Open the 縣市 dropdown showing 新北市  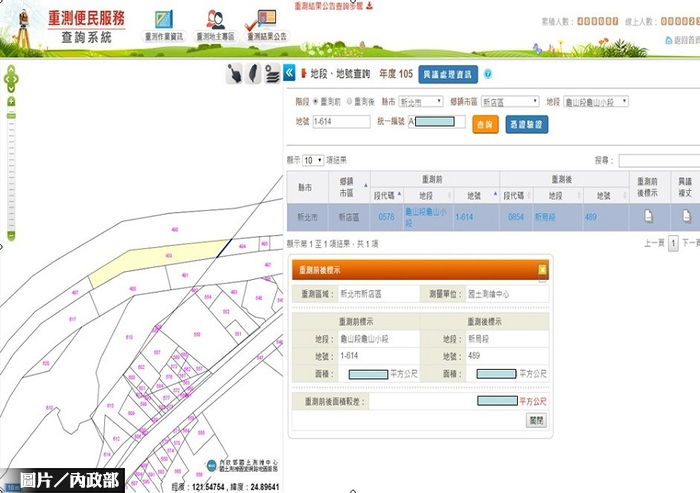point(421,102)
